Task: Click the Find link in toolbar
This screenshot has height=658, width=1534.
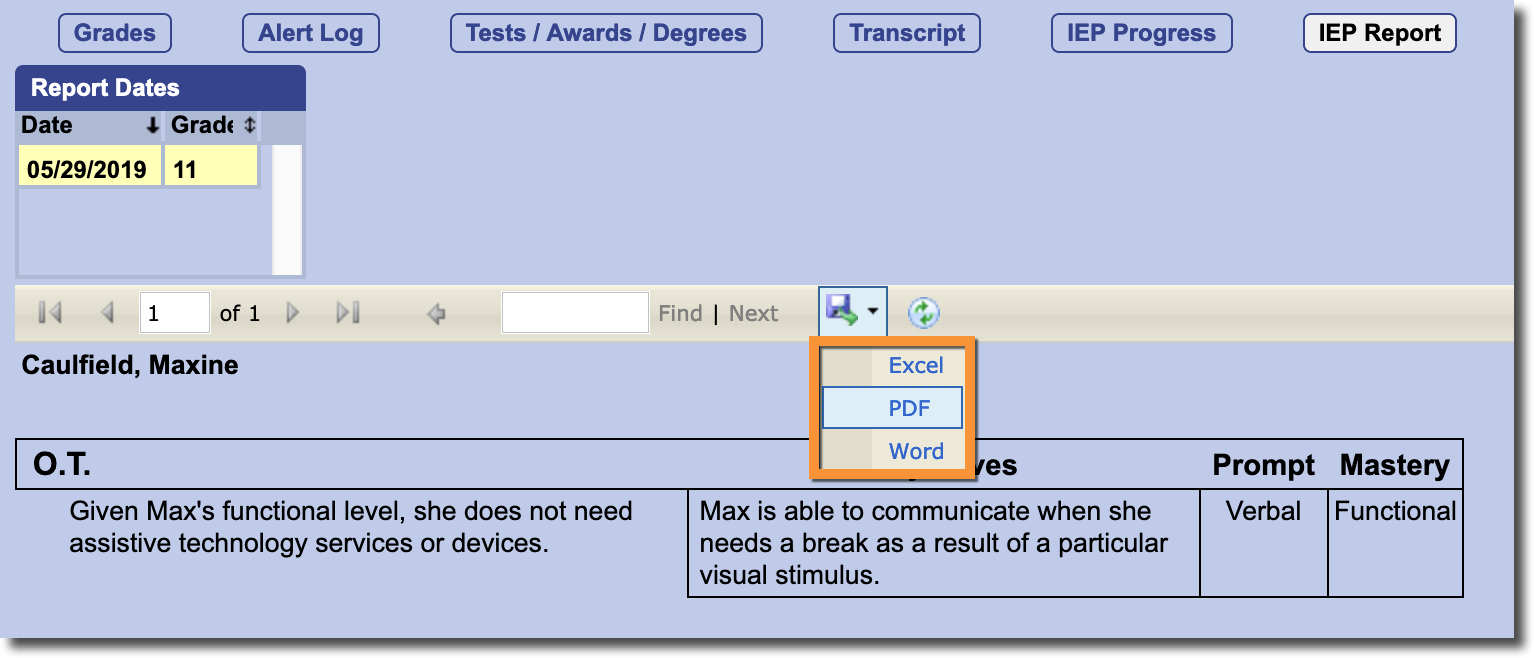Action: (680, 314)
